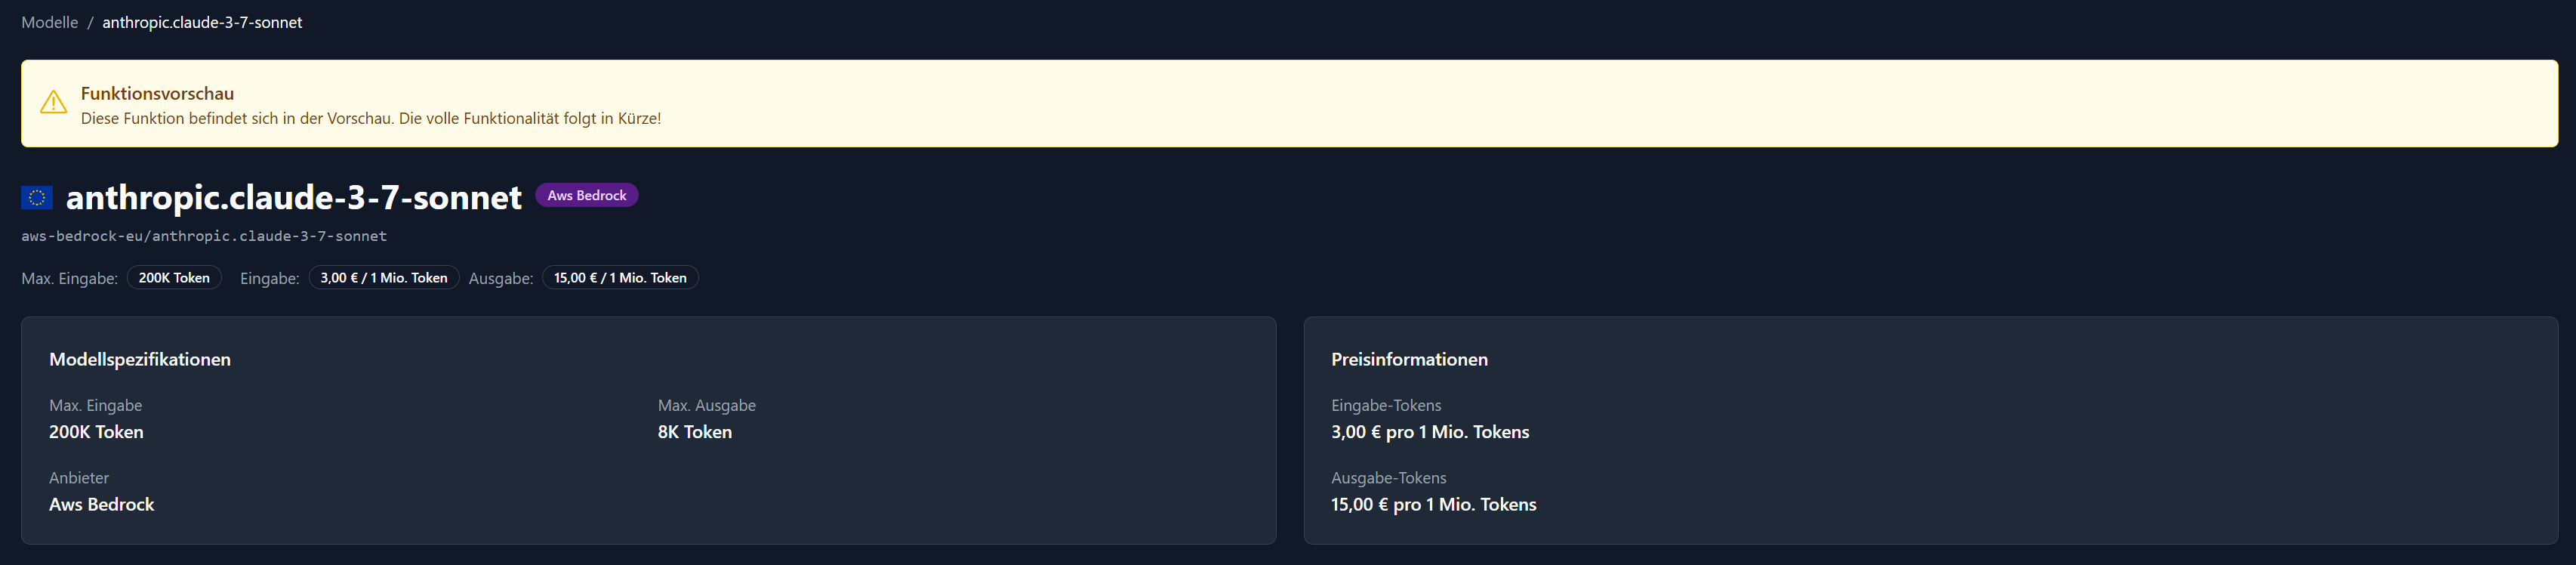This screenshot has width=2576, height=565.
Task: Click the Ausgabe-Tokens label in the pricing card
Action: coord(1388,478)
